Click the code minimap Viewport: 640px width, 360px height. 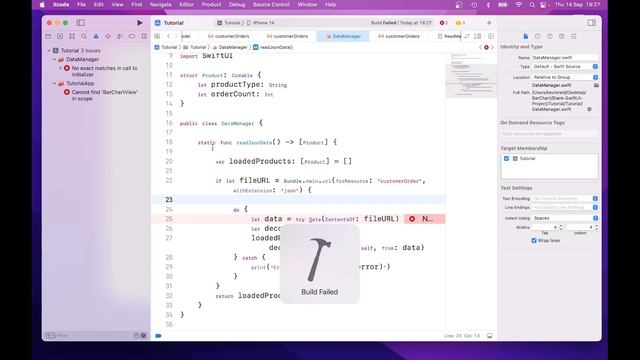[471, 76]
